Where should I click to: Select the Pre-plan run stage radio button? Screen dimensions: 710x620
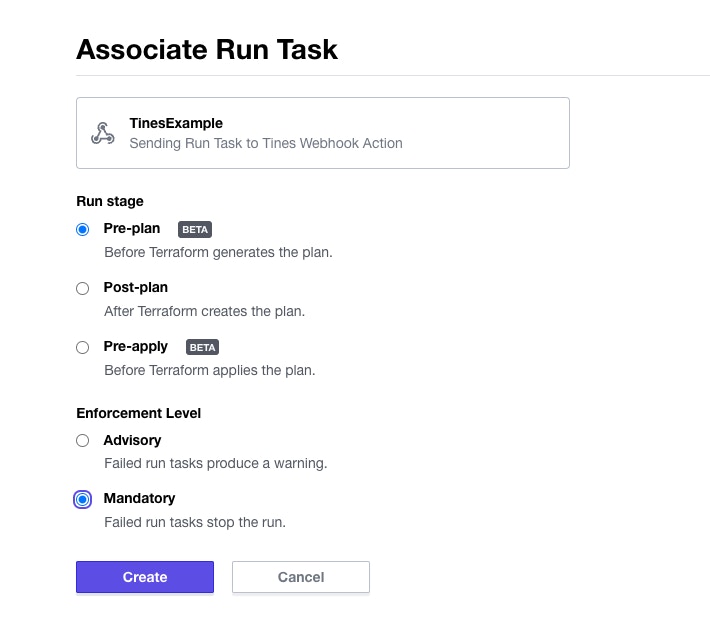pyautogui.click(x=82, y=230)
